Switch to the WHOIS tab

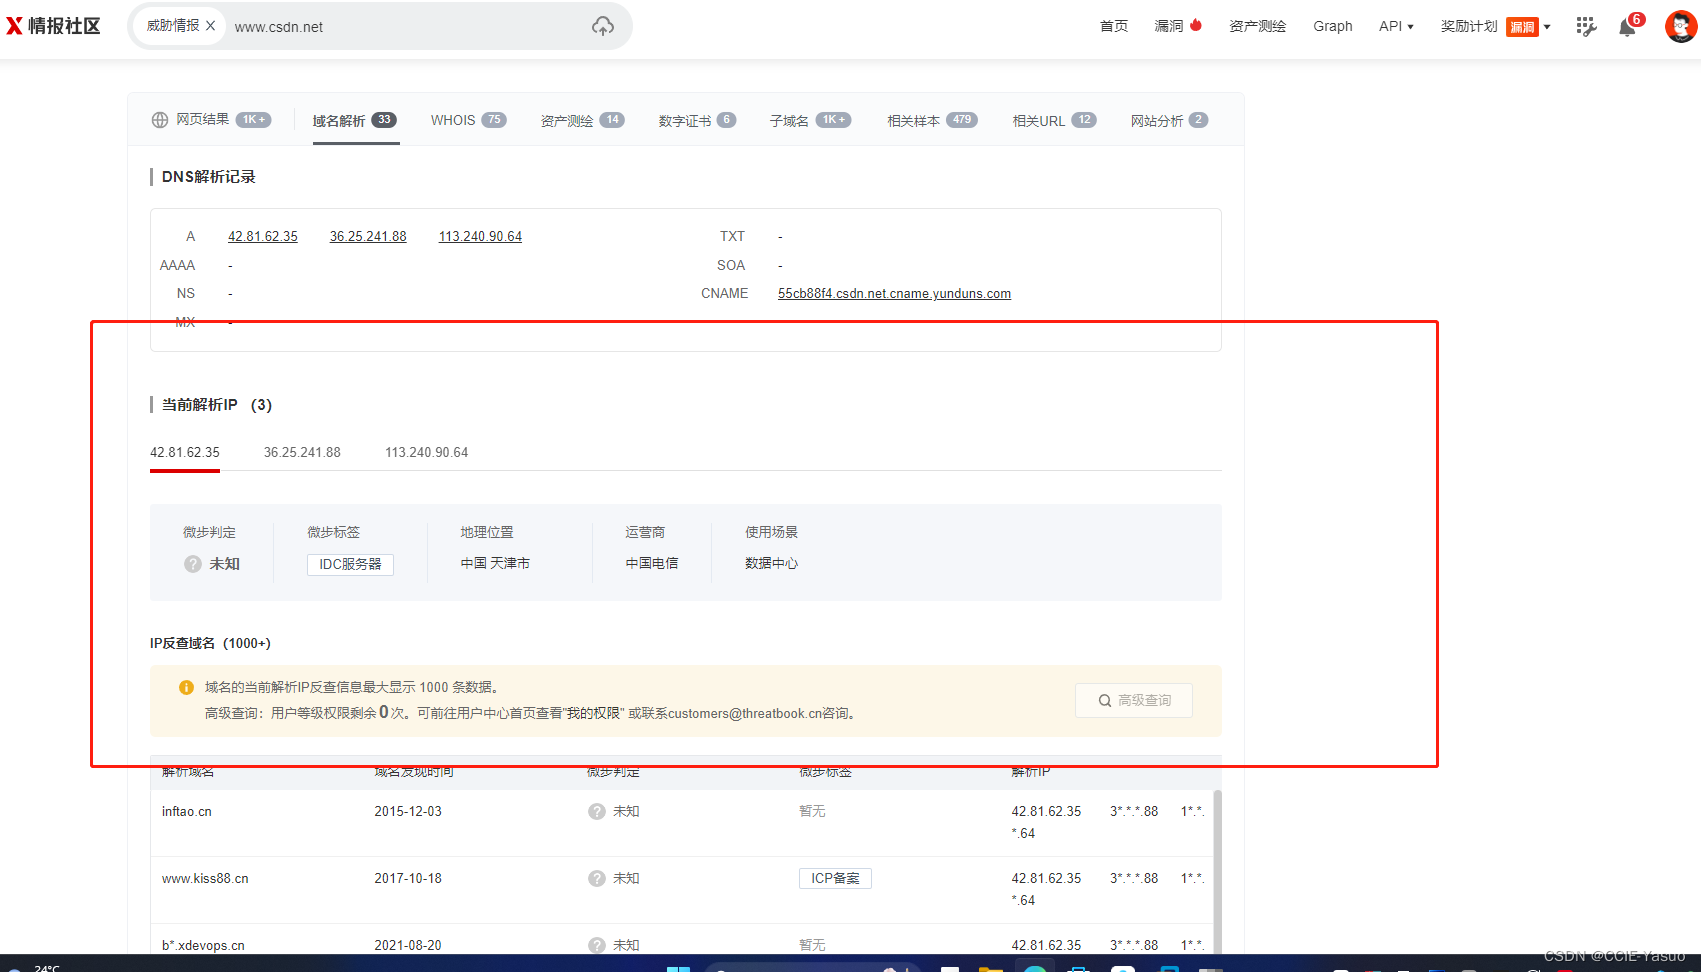[468, 120]
